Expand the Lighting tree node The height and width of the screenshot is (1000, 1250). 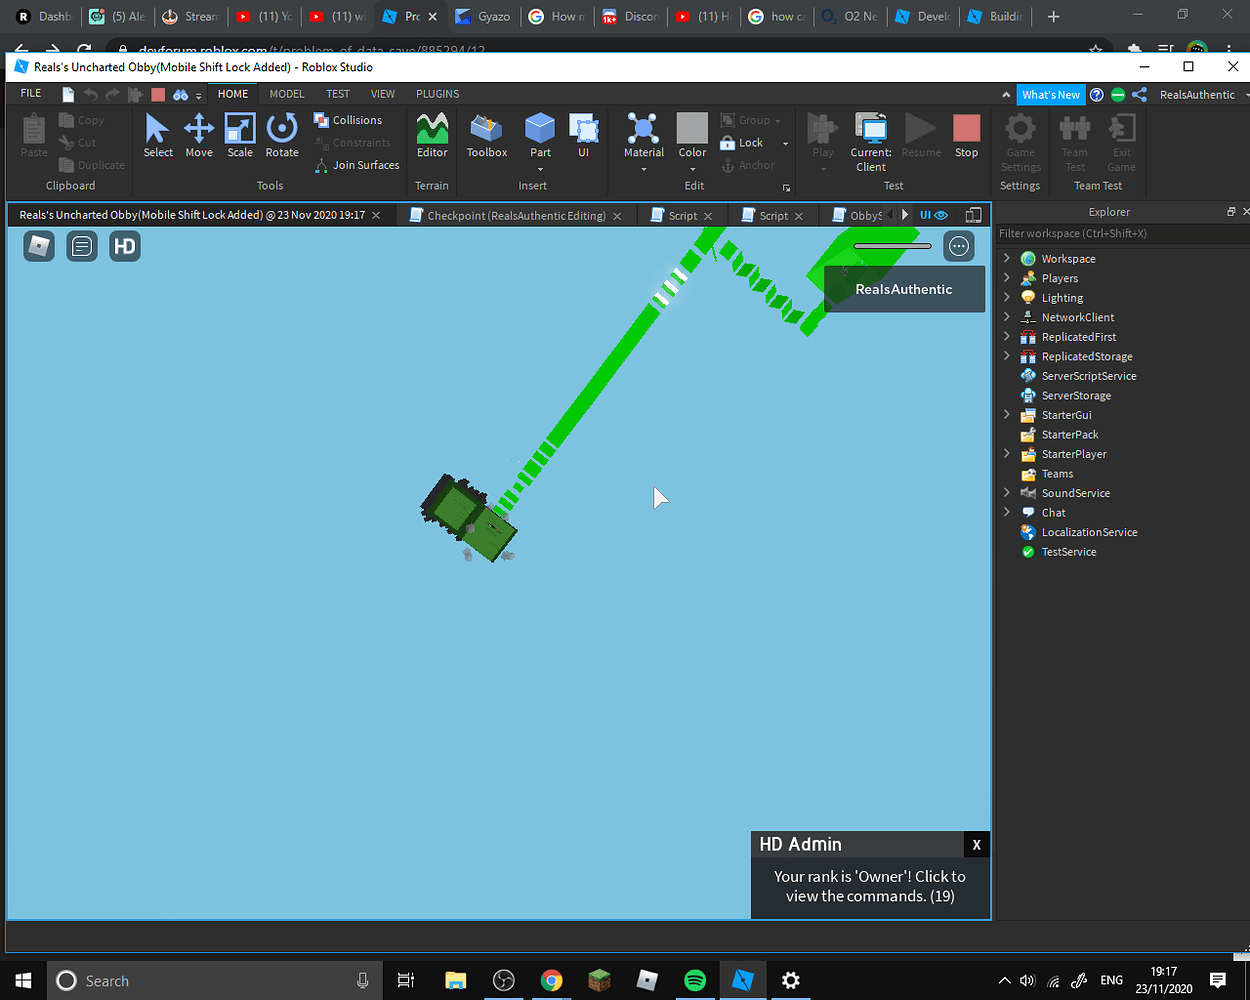coord(1007,297)
